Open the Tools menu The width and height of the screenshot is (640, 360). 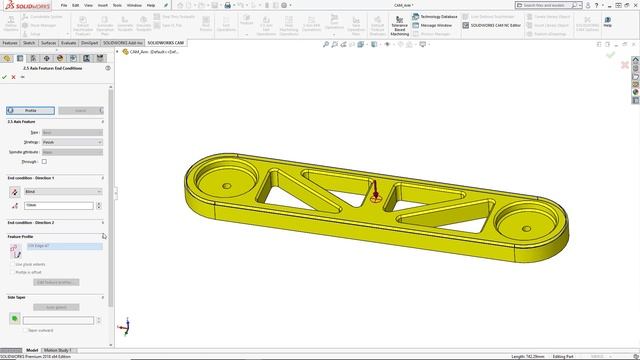[117, 5]
